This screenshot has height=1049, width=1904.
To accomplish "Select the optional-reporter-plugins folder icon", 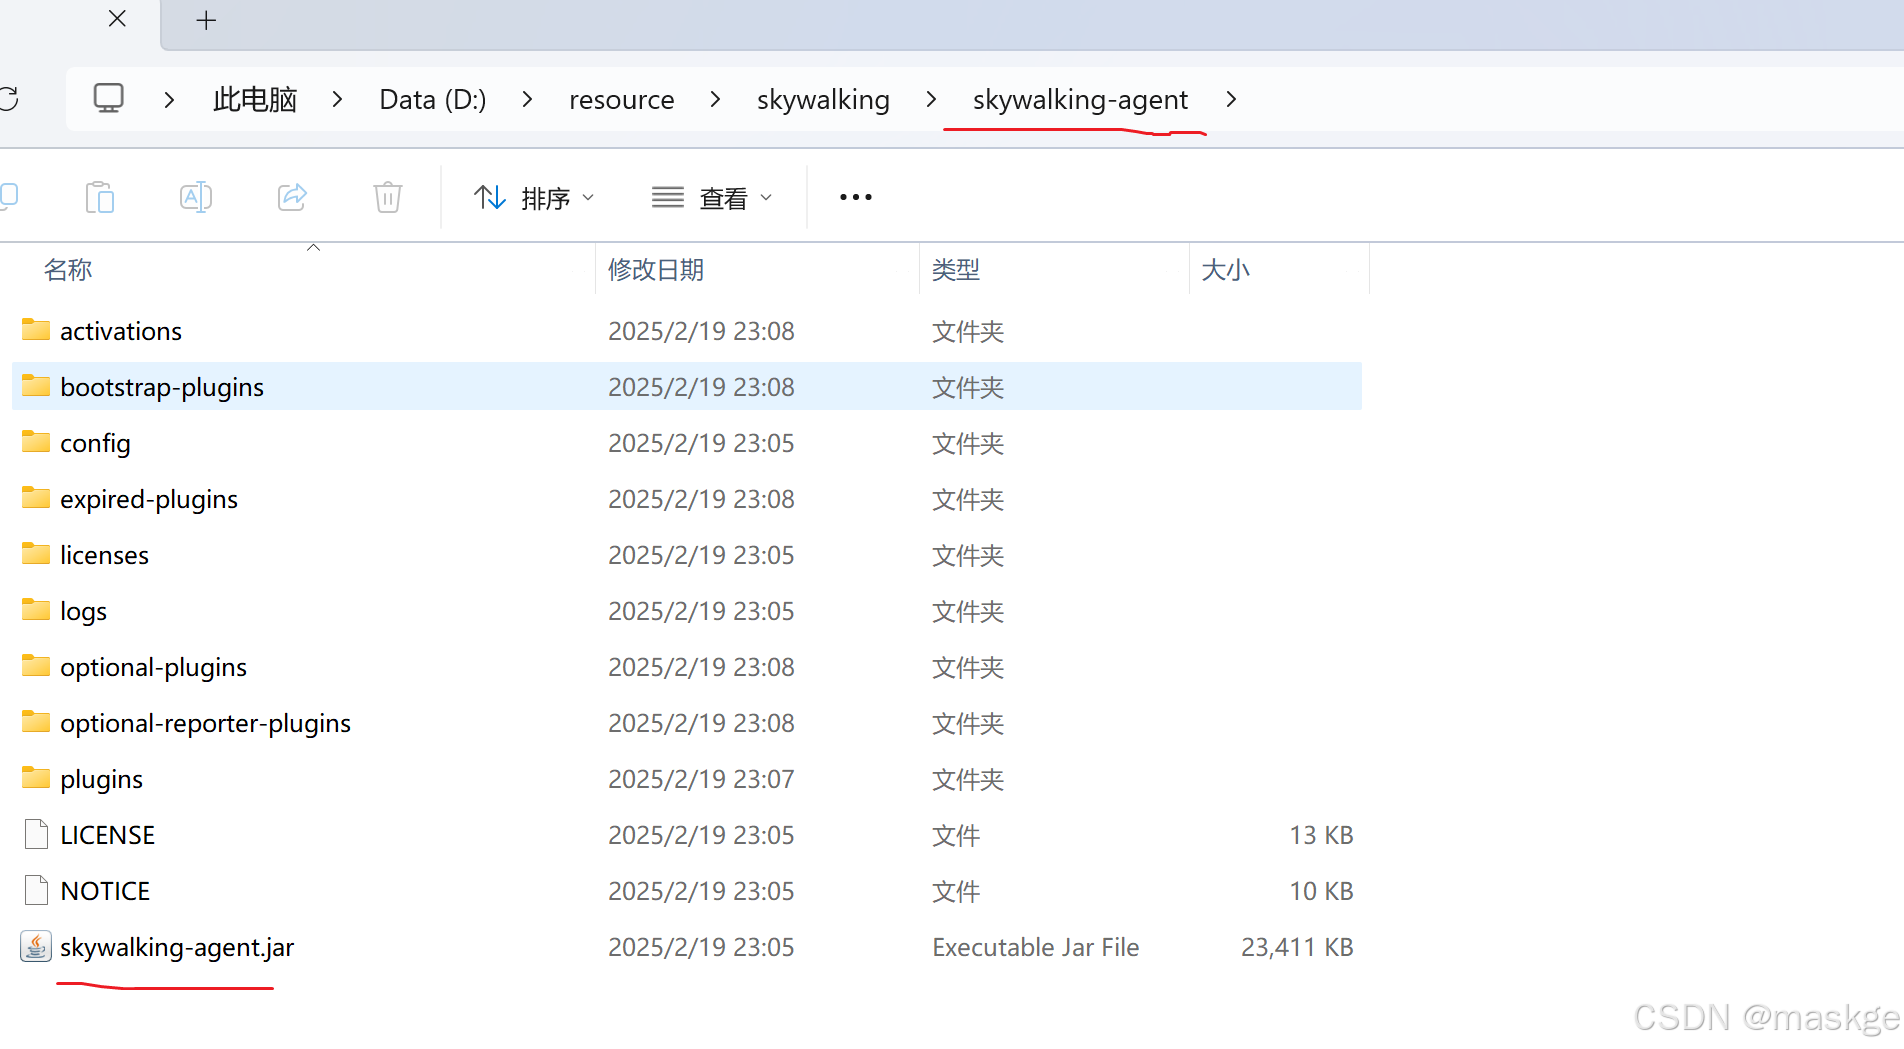I will [x=36, y=722].
